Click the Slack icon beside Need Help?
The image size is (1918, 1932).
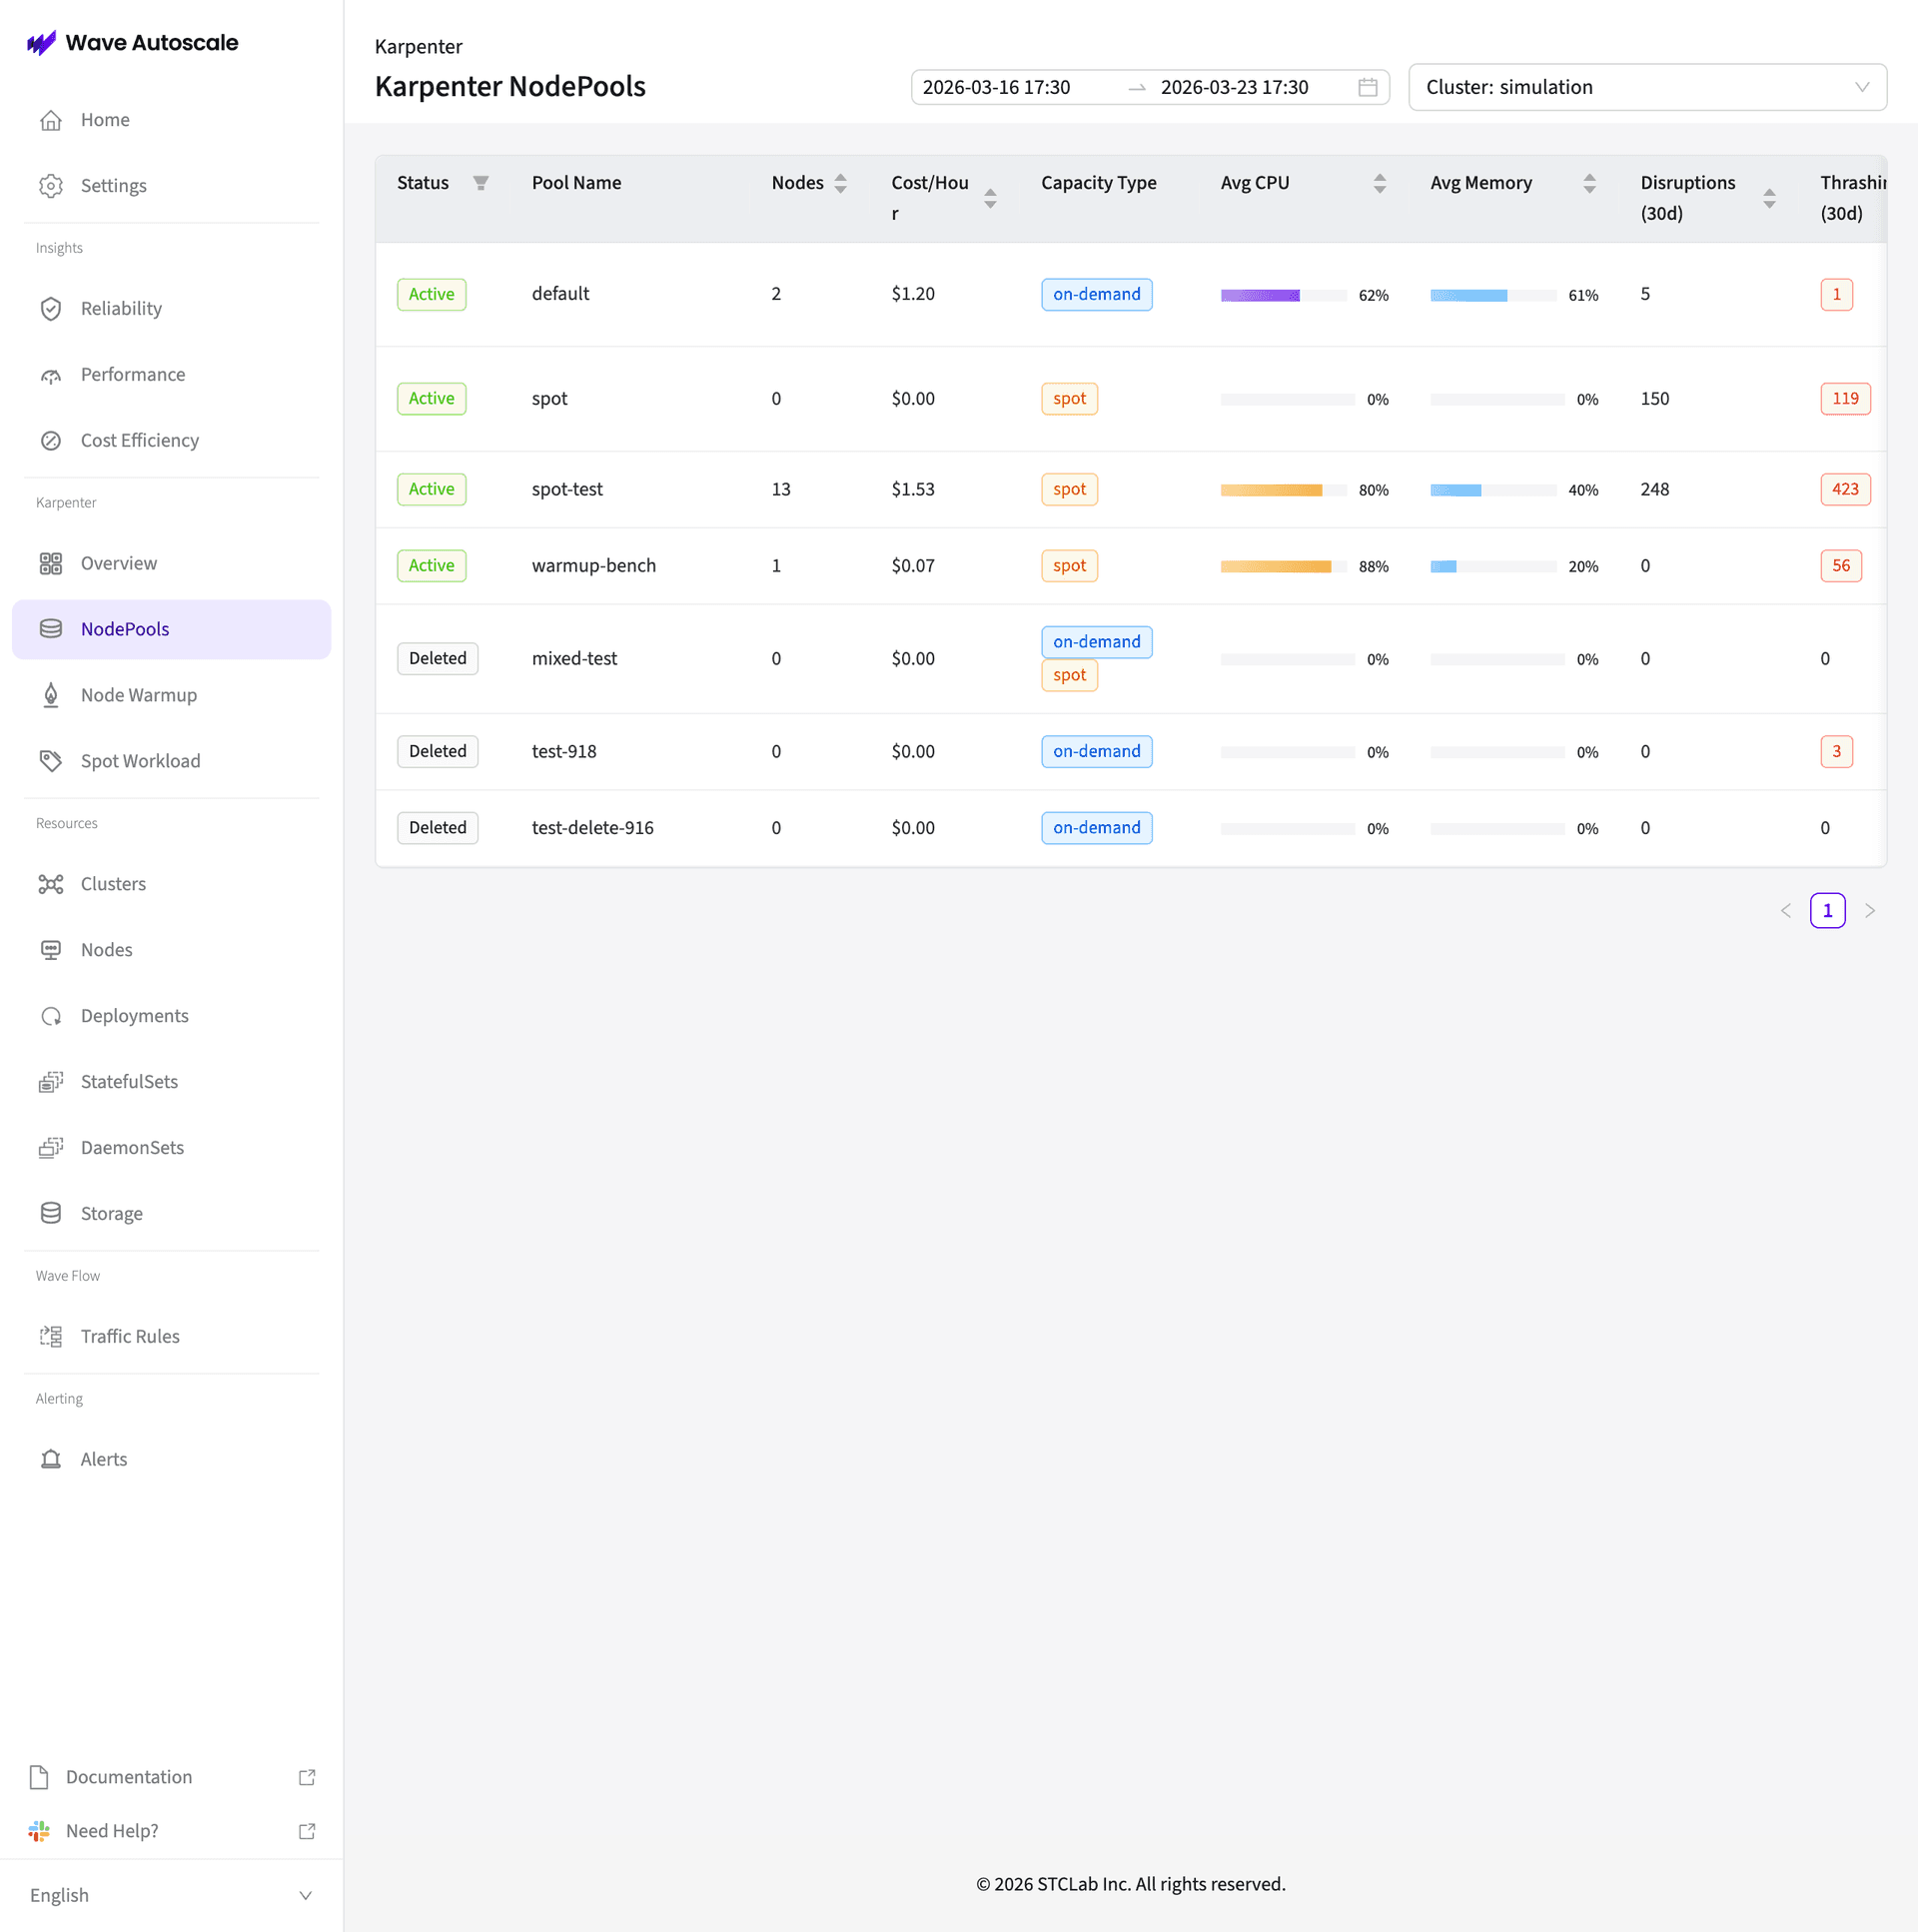tap(39, 1831)
